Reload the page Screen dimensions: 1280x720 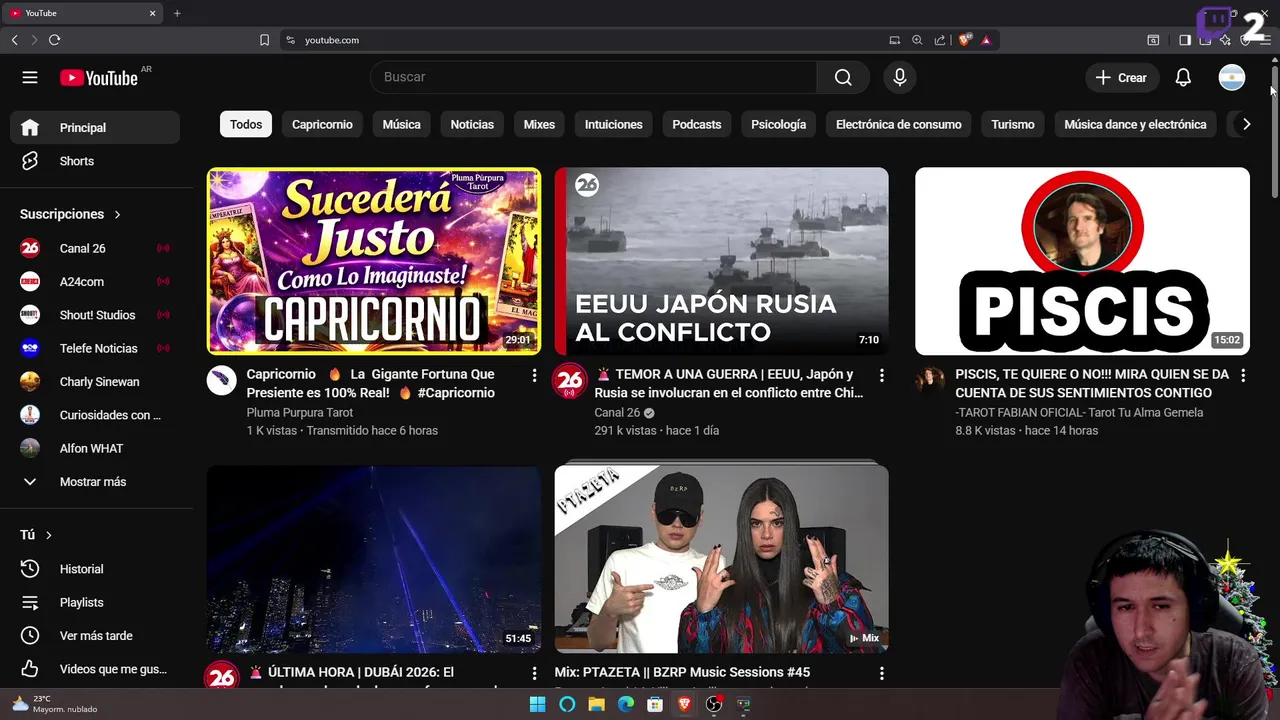point(54,40)
